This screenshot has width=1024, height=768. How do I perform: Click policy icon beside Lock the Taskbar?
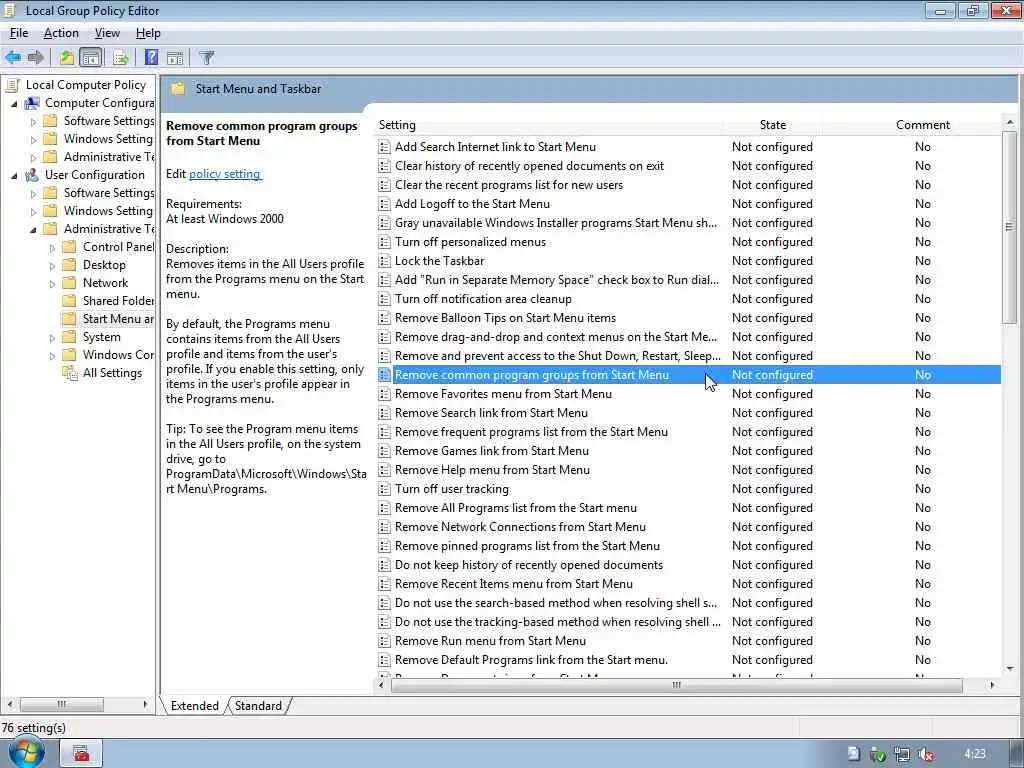click(385, 261)
